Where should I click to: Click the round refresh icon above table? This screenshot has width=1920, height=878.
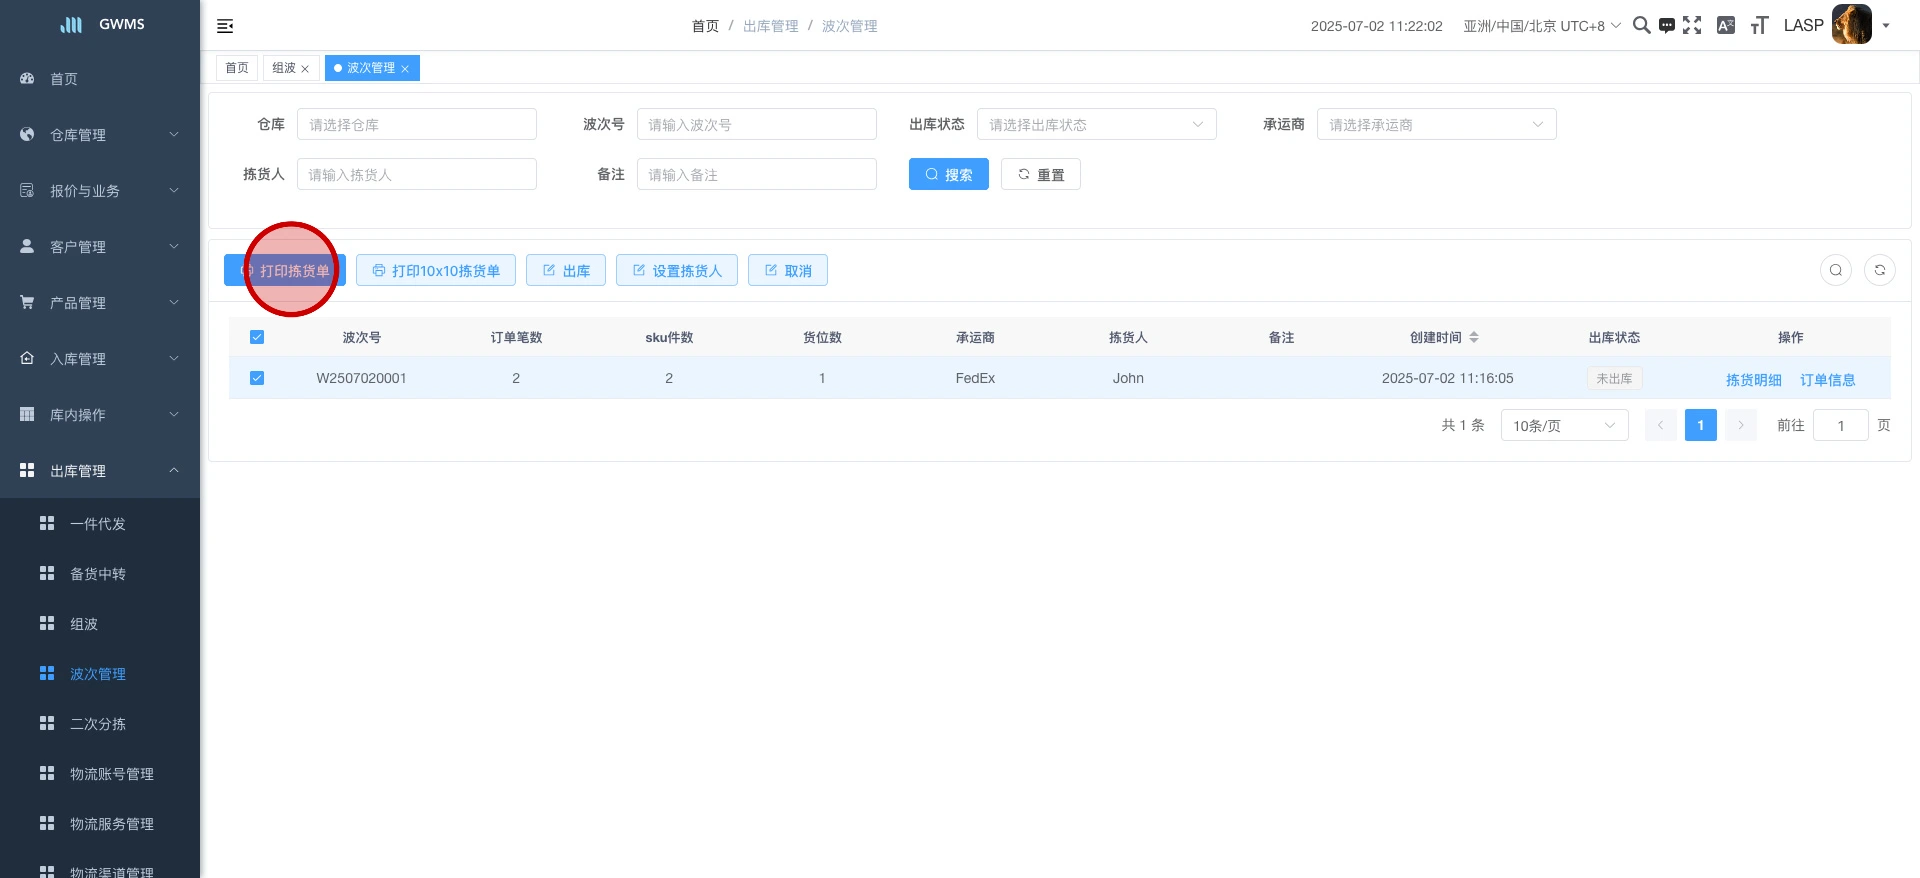click(1879, 270)
